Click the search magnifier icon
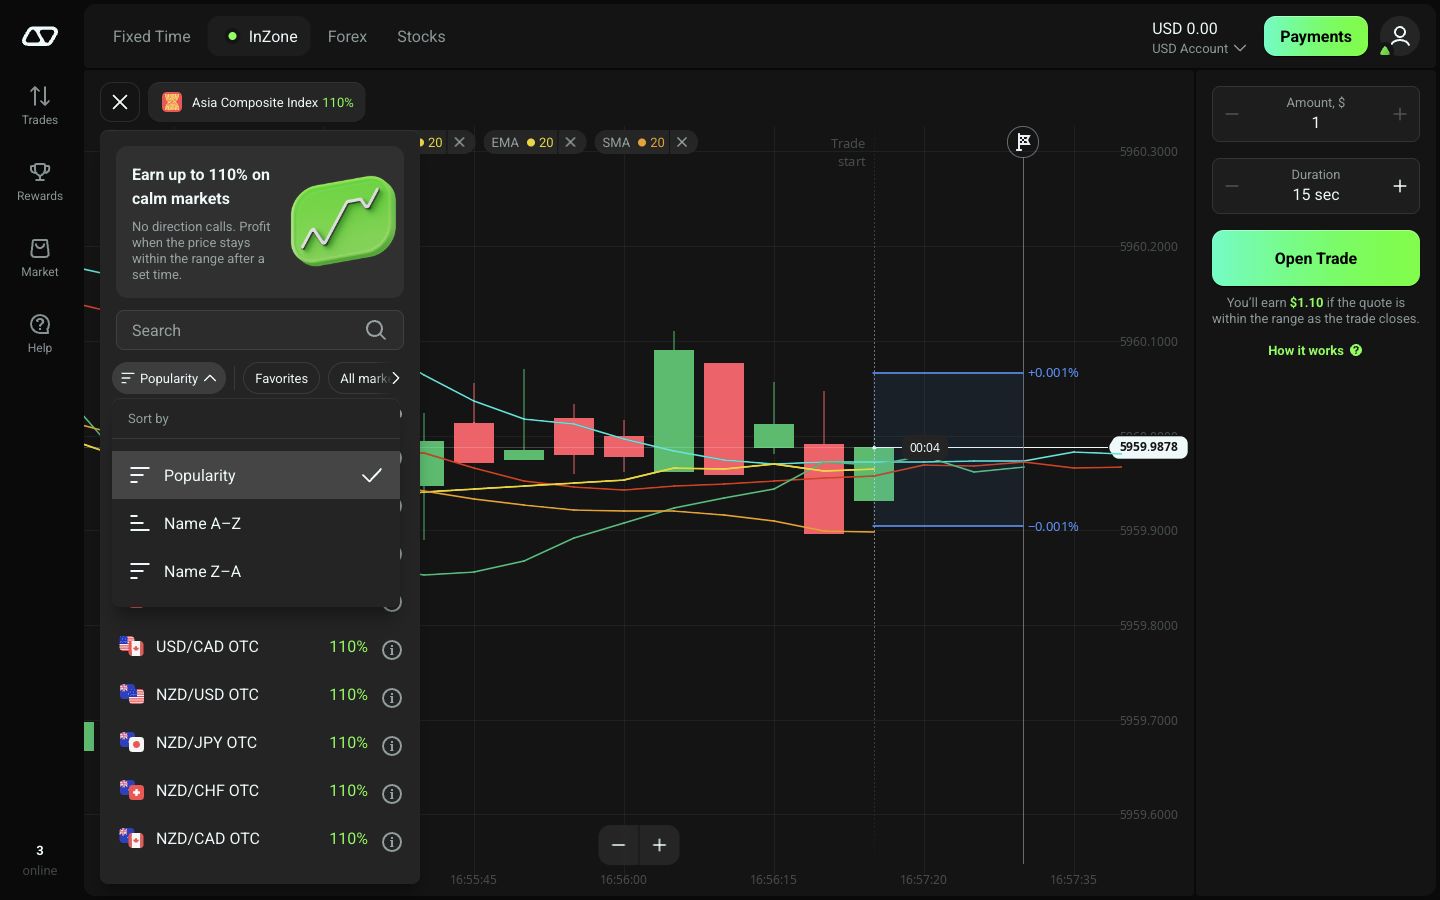 tap(376, 330)
